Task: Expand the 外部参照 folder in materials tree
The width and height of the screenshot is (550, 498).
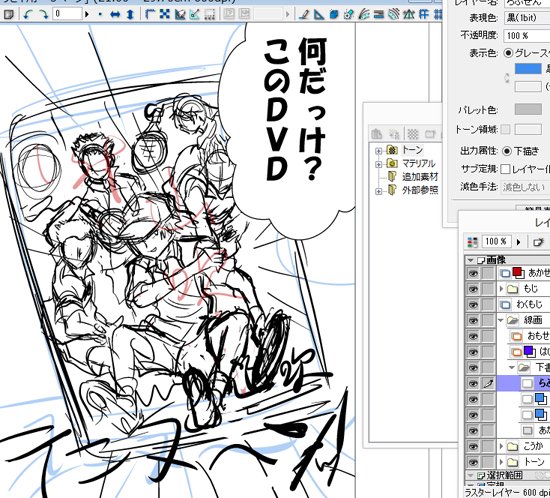Action: click(x=378, y=191)
